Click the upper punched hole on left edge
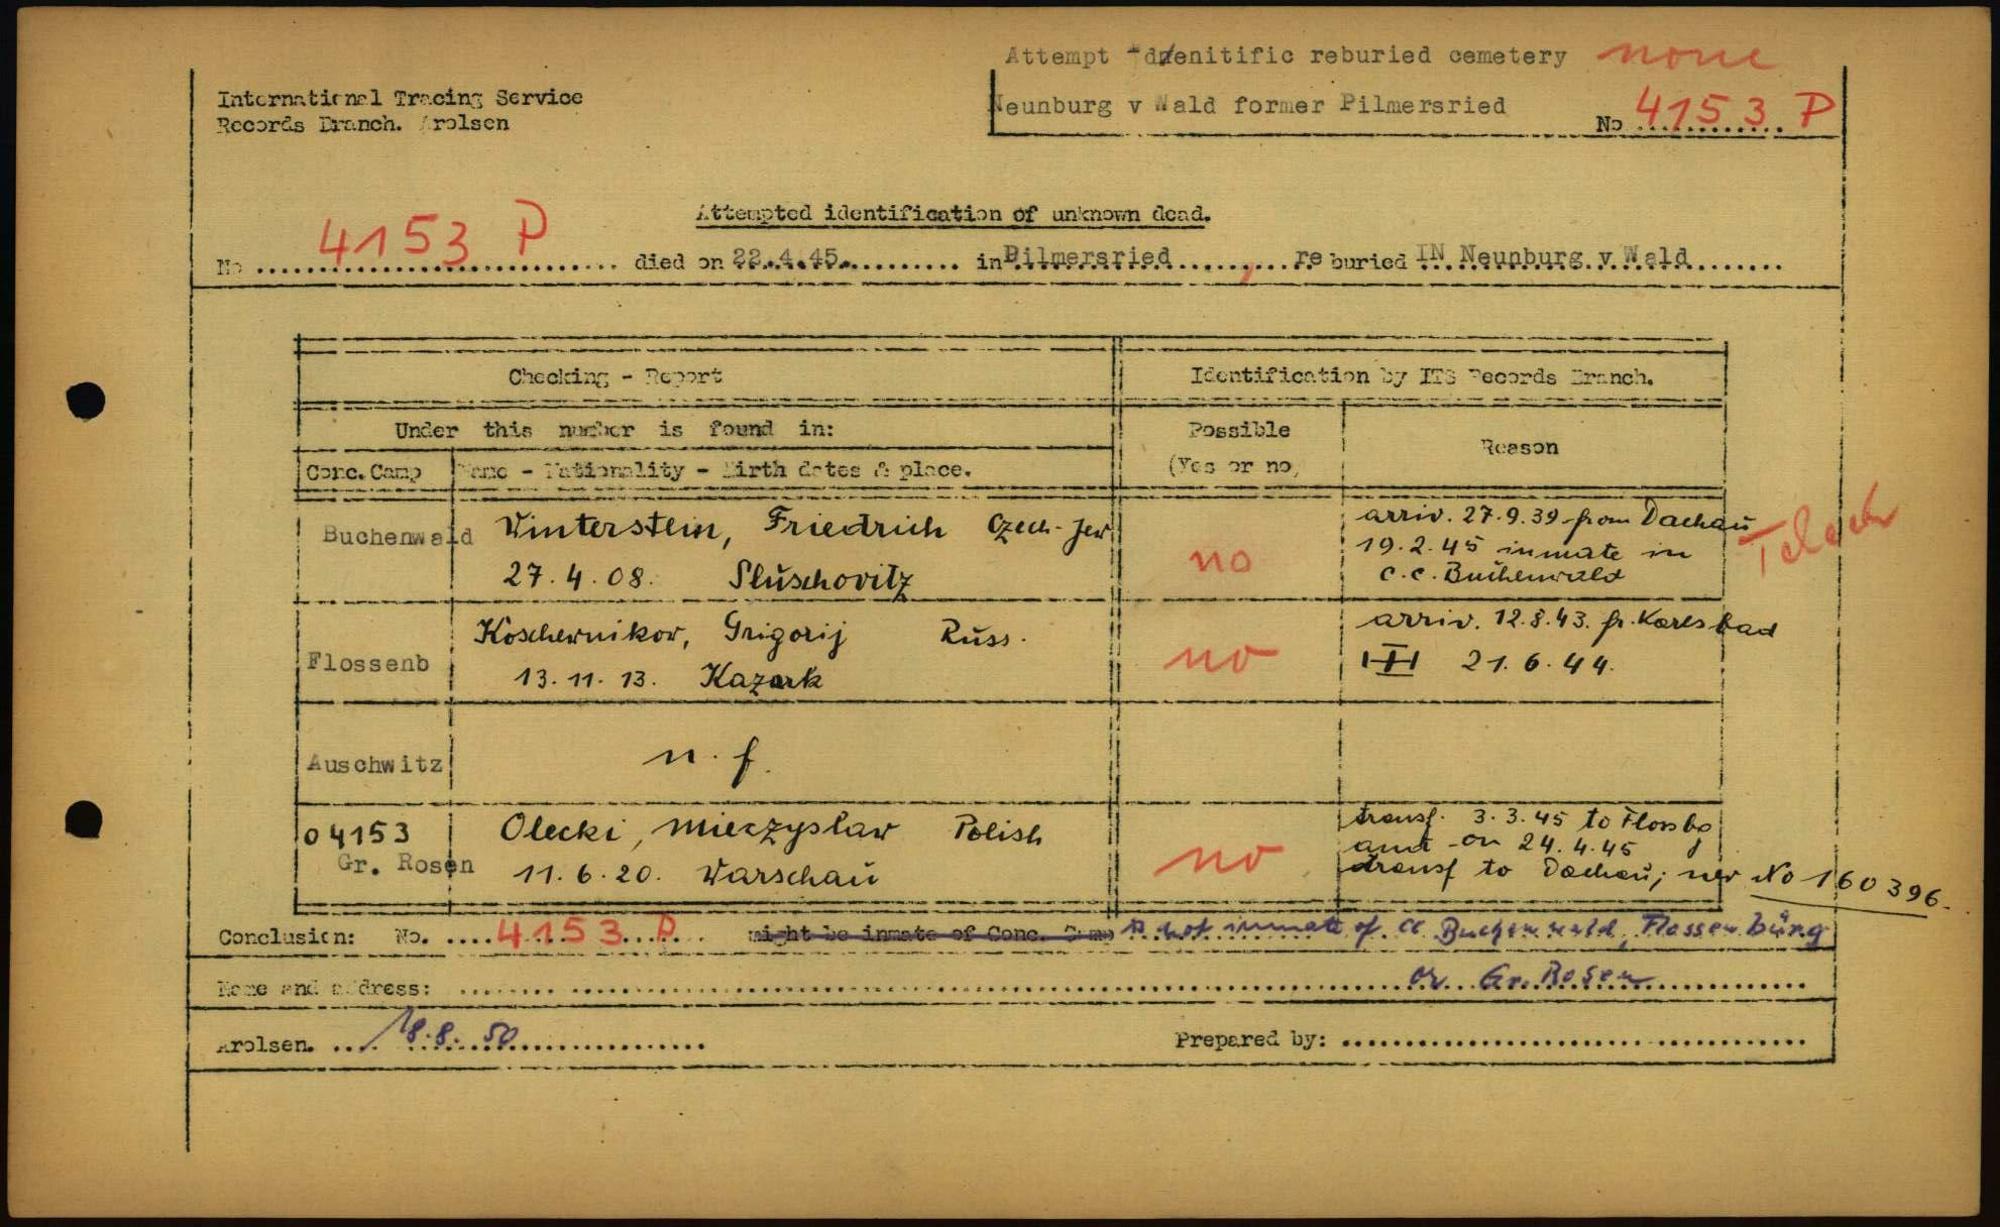 click(x=85, y=401)
